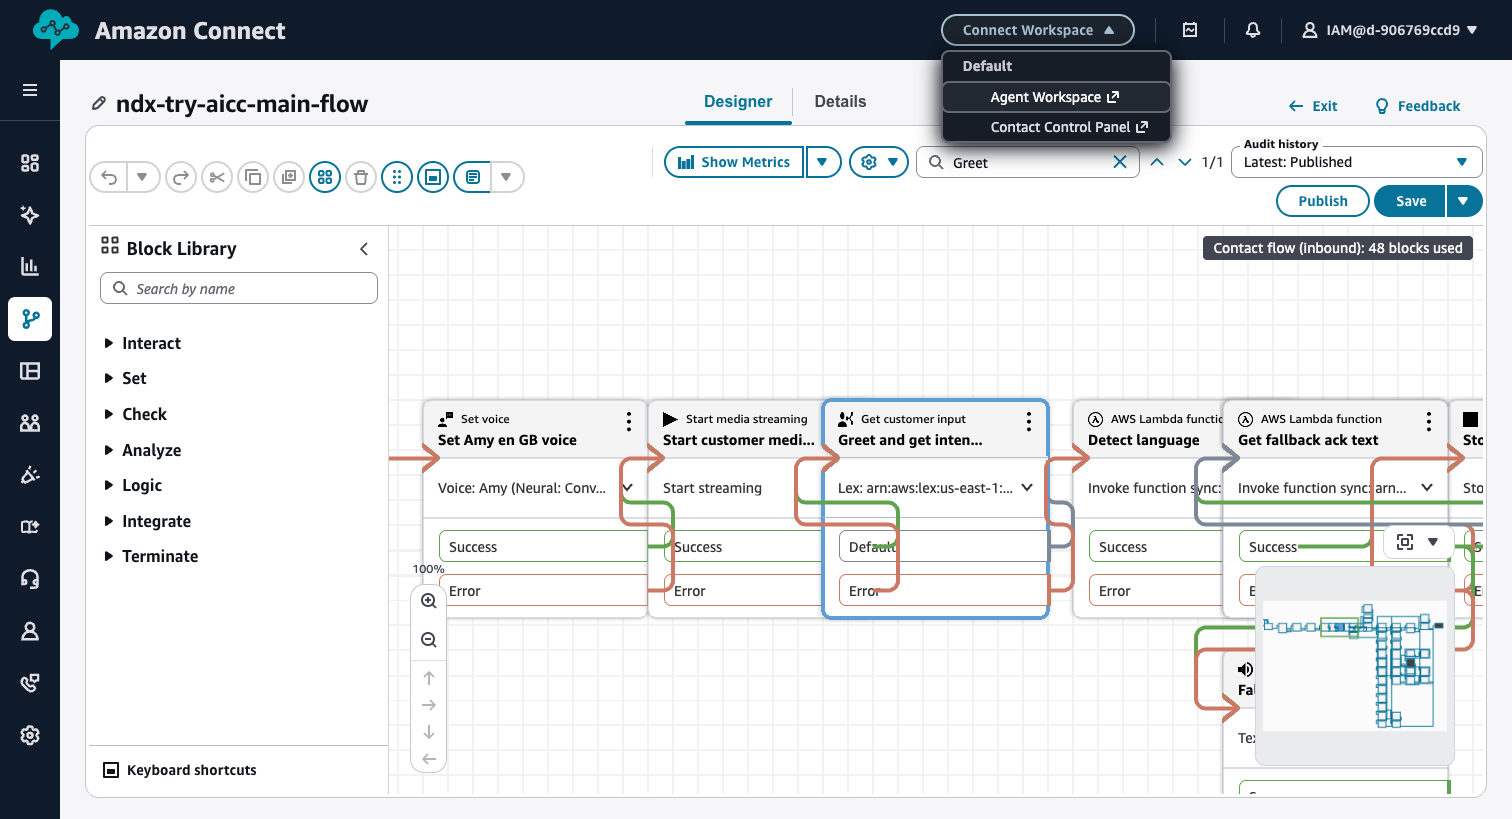Open options menu on Get fallback ack text block
The width and height of the screenshot is (1512, 819).
[x=1429, y=421]
